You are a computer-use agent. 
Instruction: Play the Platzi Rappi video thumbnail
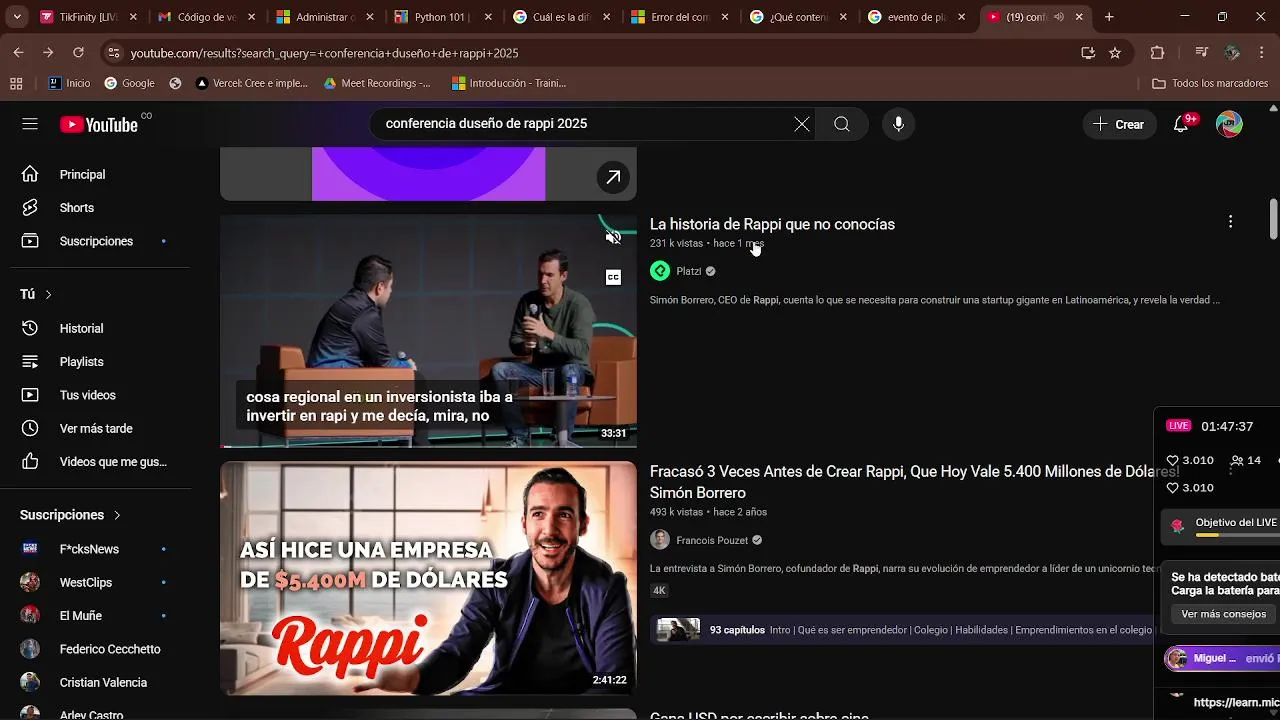point(428,331)
